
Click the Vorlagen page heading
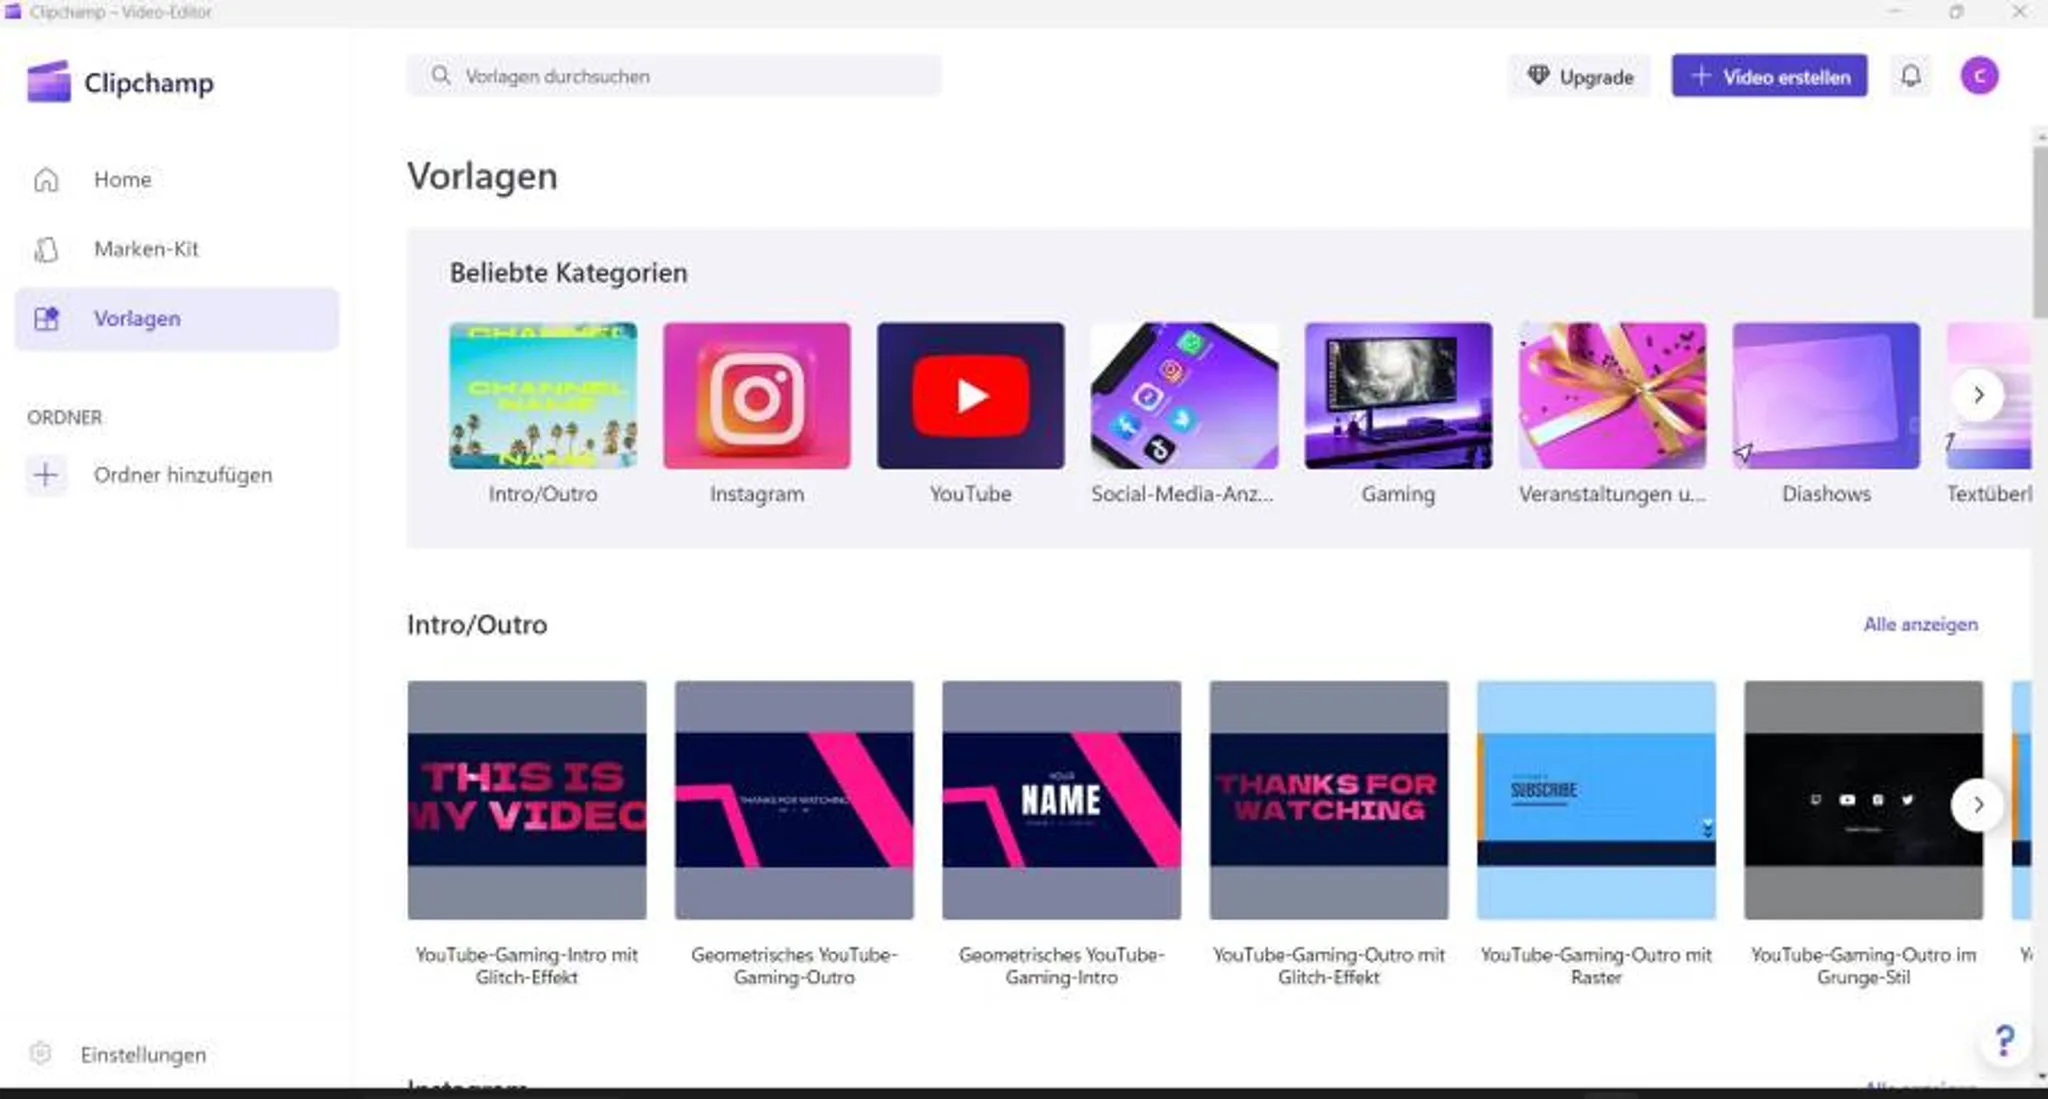click(482, 177)
